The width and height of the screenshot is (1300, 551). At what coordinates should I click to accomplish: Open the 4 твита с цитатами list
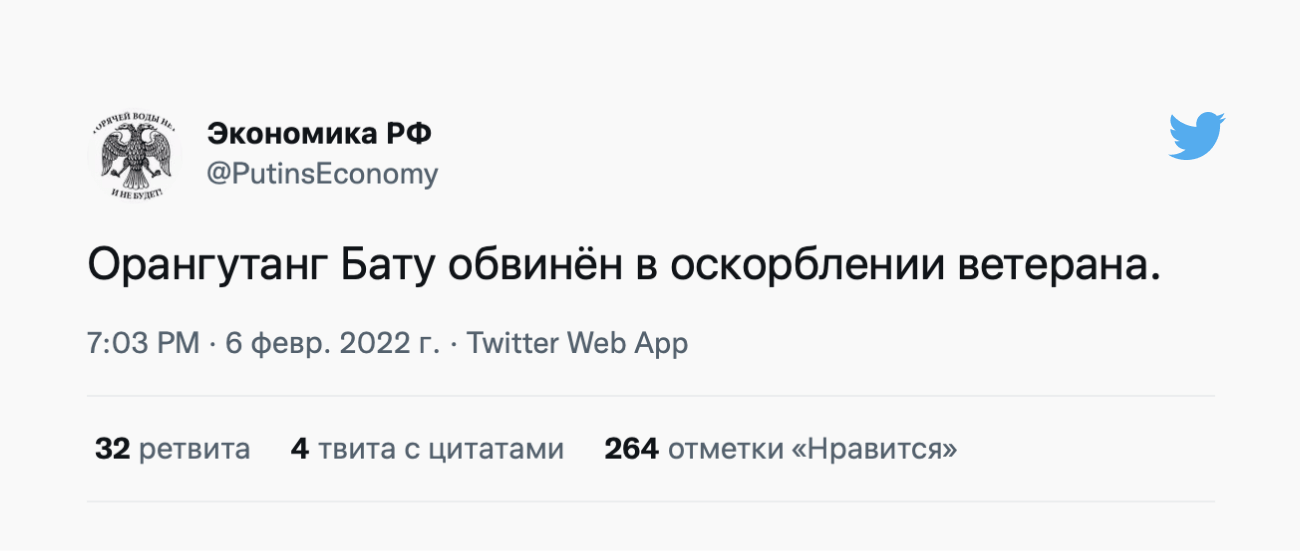click(427, 449)
